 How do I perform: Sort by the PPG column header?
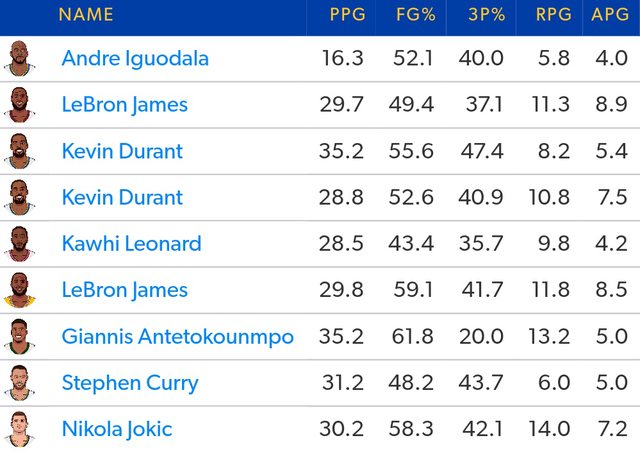pyautogui.click(x=347, y=15)
